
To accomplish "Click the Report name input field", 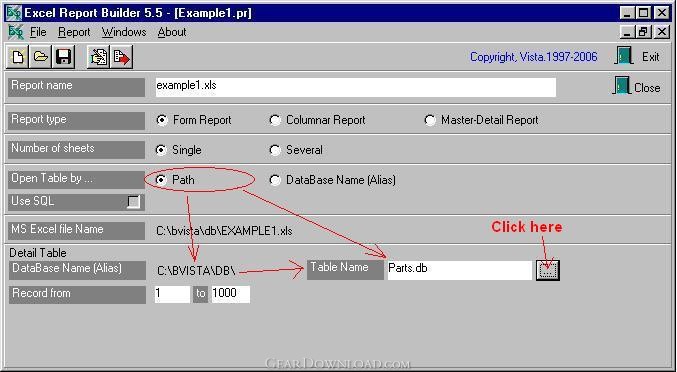I will click(x=356, y=87).
